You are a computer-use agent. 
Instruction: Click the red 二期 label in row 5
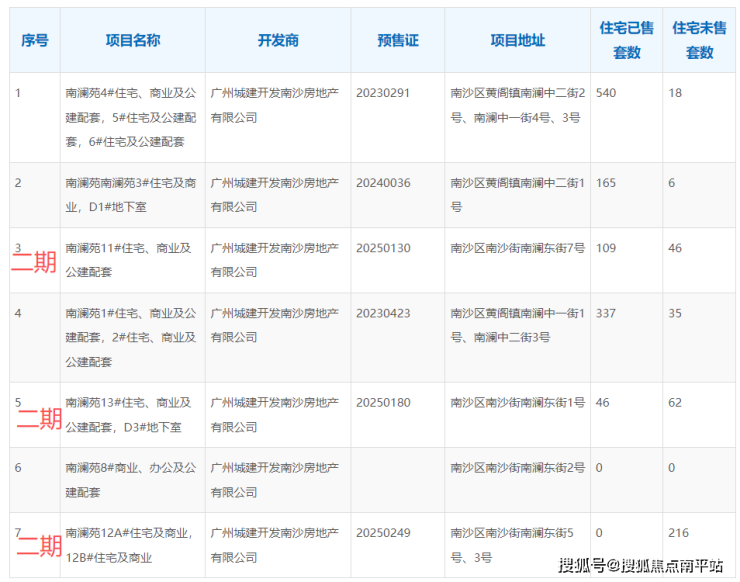[x=39, y=420]
